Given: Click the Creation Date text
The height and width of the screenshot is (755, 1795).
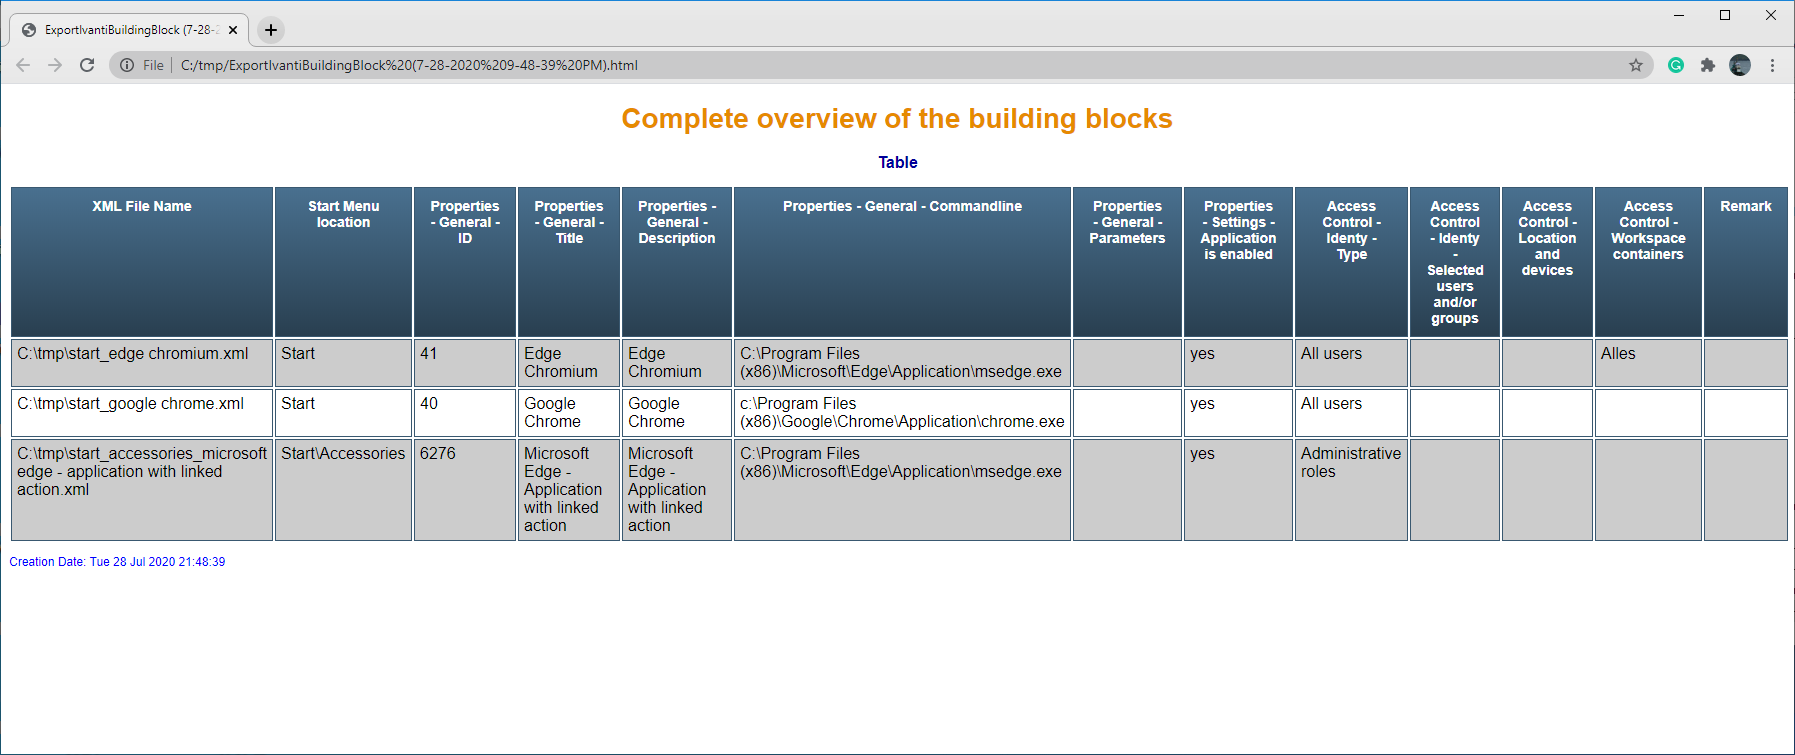Looking at the screenshot, I should click(117, 562).
